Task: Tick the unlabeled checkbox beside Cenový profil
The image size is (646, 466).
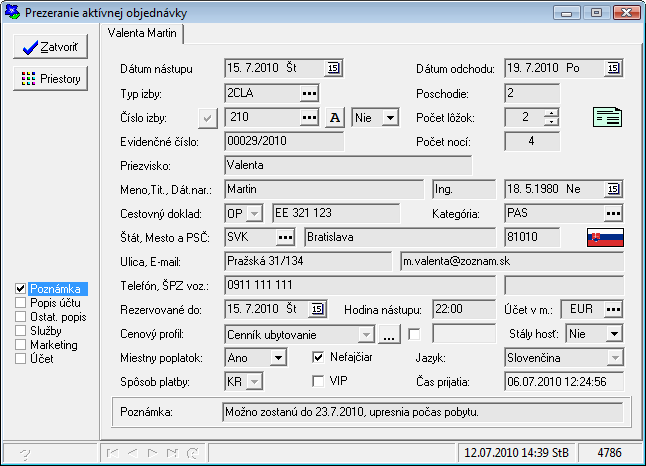Action: coord(414,334)
